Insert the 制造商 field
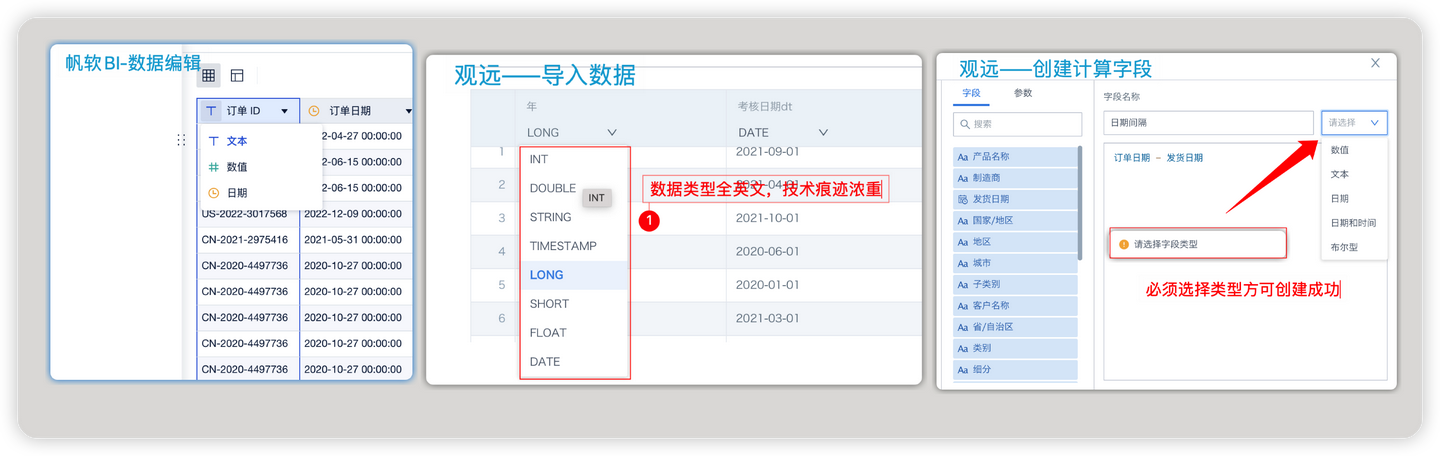 (x=1014, y=178)
